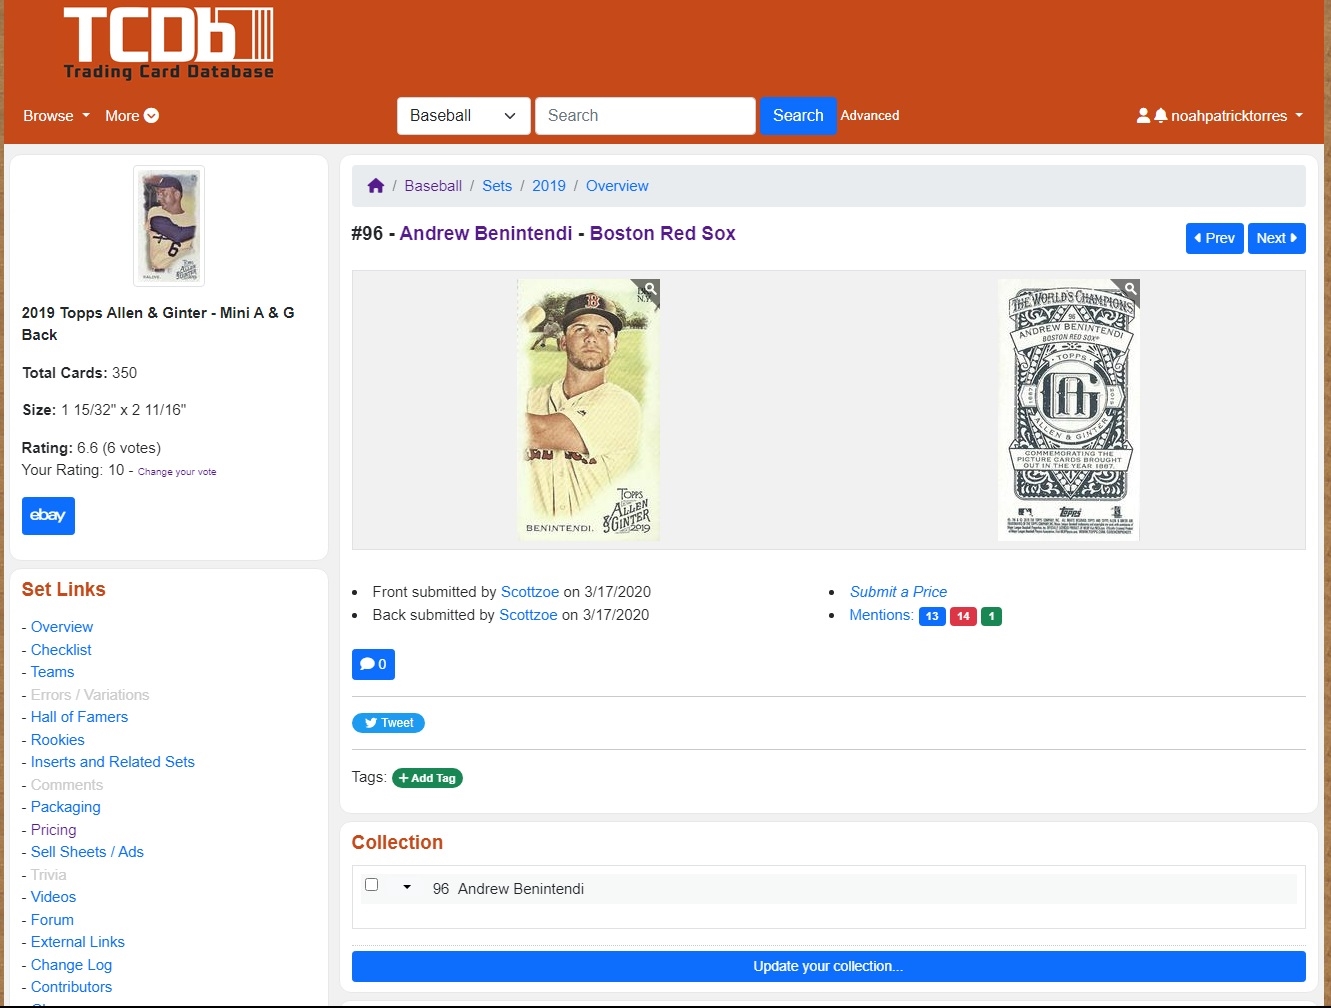The image size is (1331, 1008).
Task: Go to 2019 breadcrumb
Action: point(549,186)
